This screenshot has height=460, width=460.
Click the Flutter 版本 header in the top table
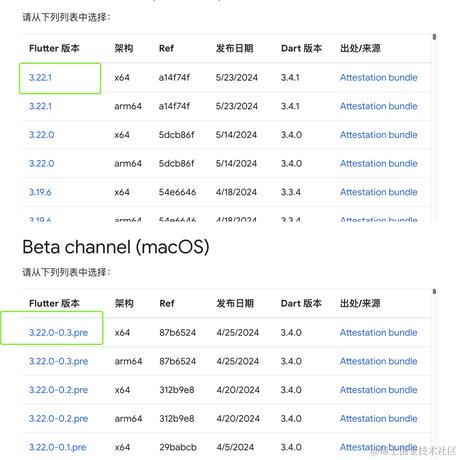coord(54,49)
